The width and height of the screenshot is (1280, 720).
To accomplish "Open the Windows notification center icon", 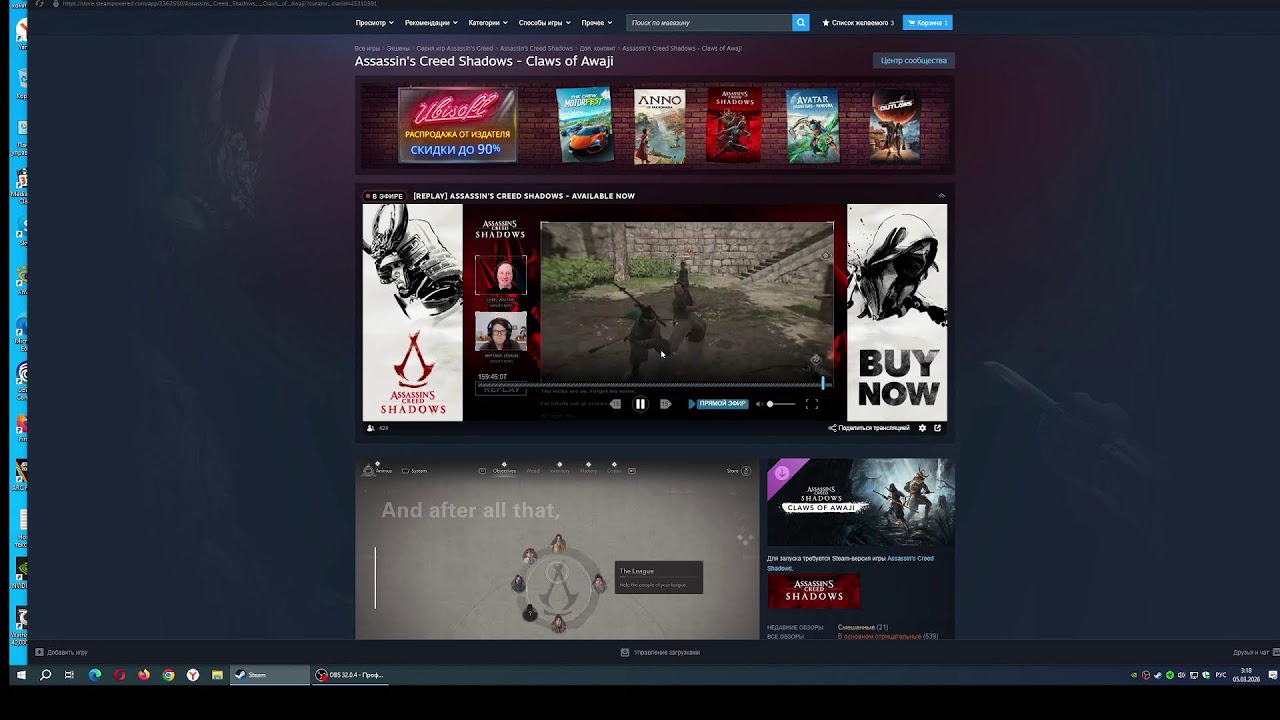I will tap(1272, 675).
